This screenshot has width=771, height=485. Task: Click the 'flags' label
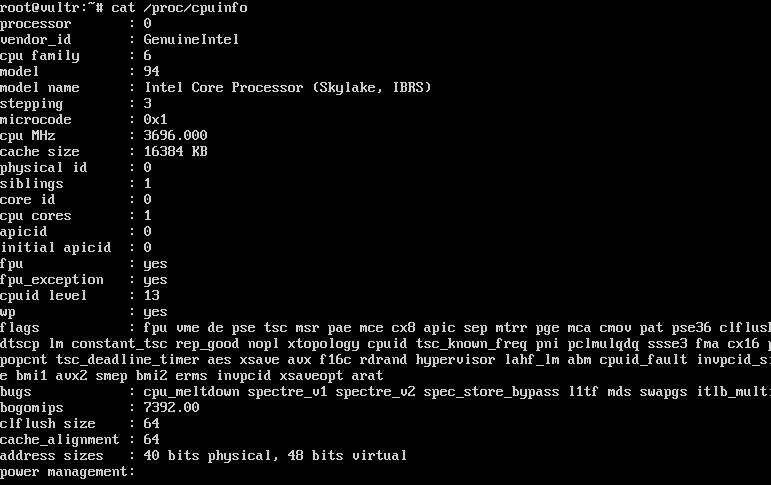(x=20, y=328)
